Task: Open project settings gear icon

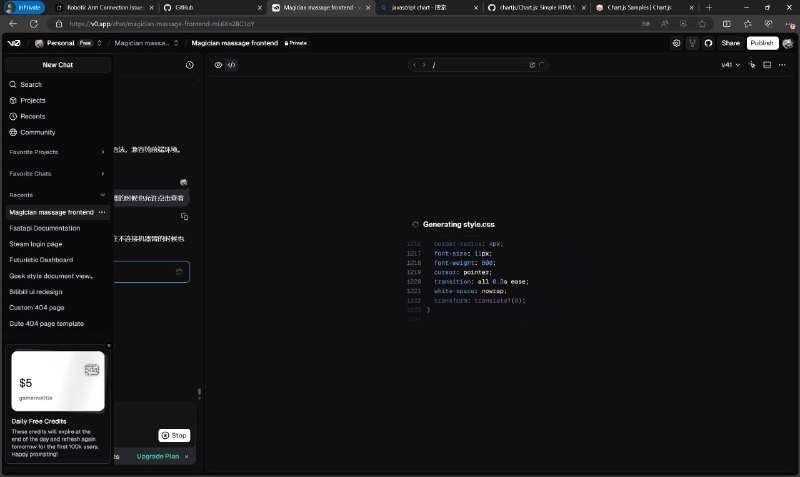Action: point(677,43)
